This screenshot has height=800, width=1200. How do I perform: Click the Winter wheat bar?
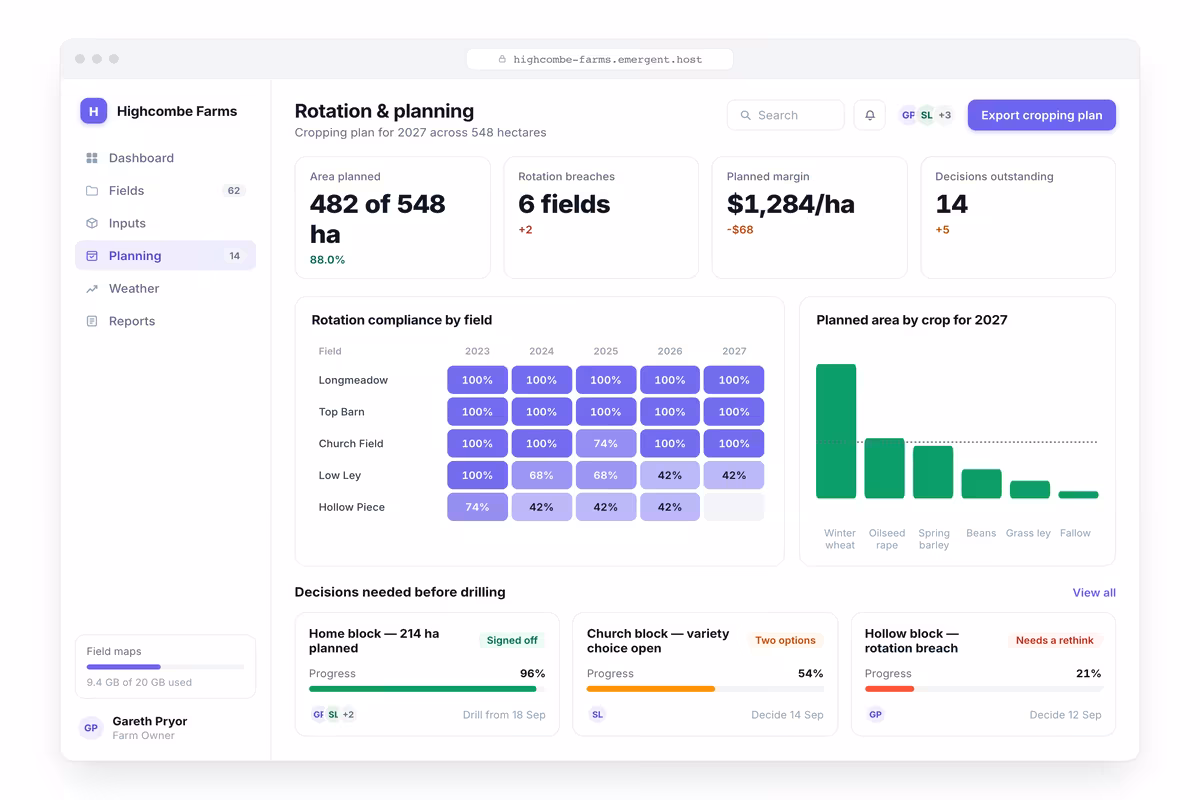click(836, 431)
